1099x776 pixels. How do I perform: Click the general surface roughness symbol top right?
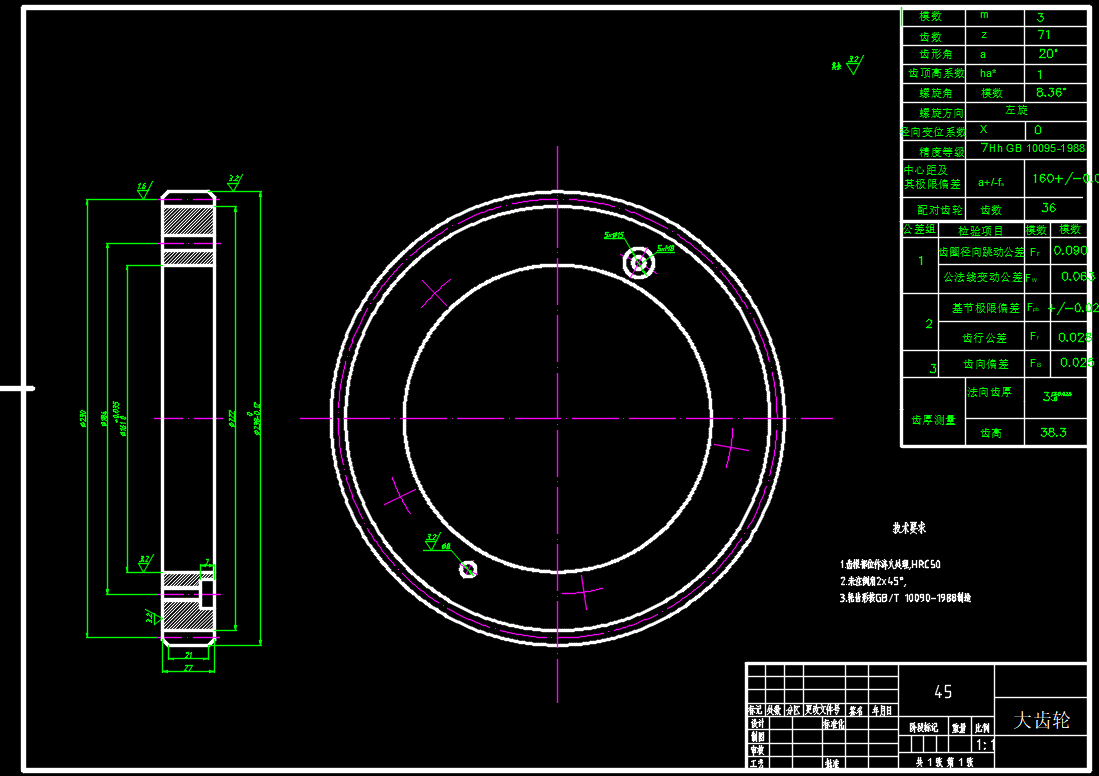click(851, 66)
